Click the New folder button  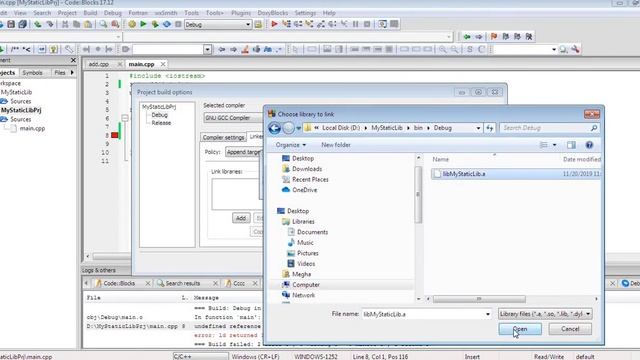(x=336, y=145)
